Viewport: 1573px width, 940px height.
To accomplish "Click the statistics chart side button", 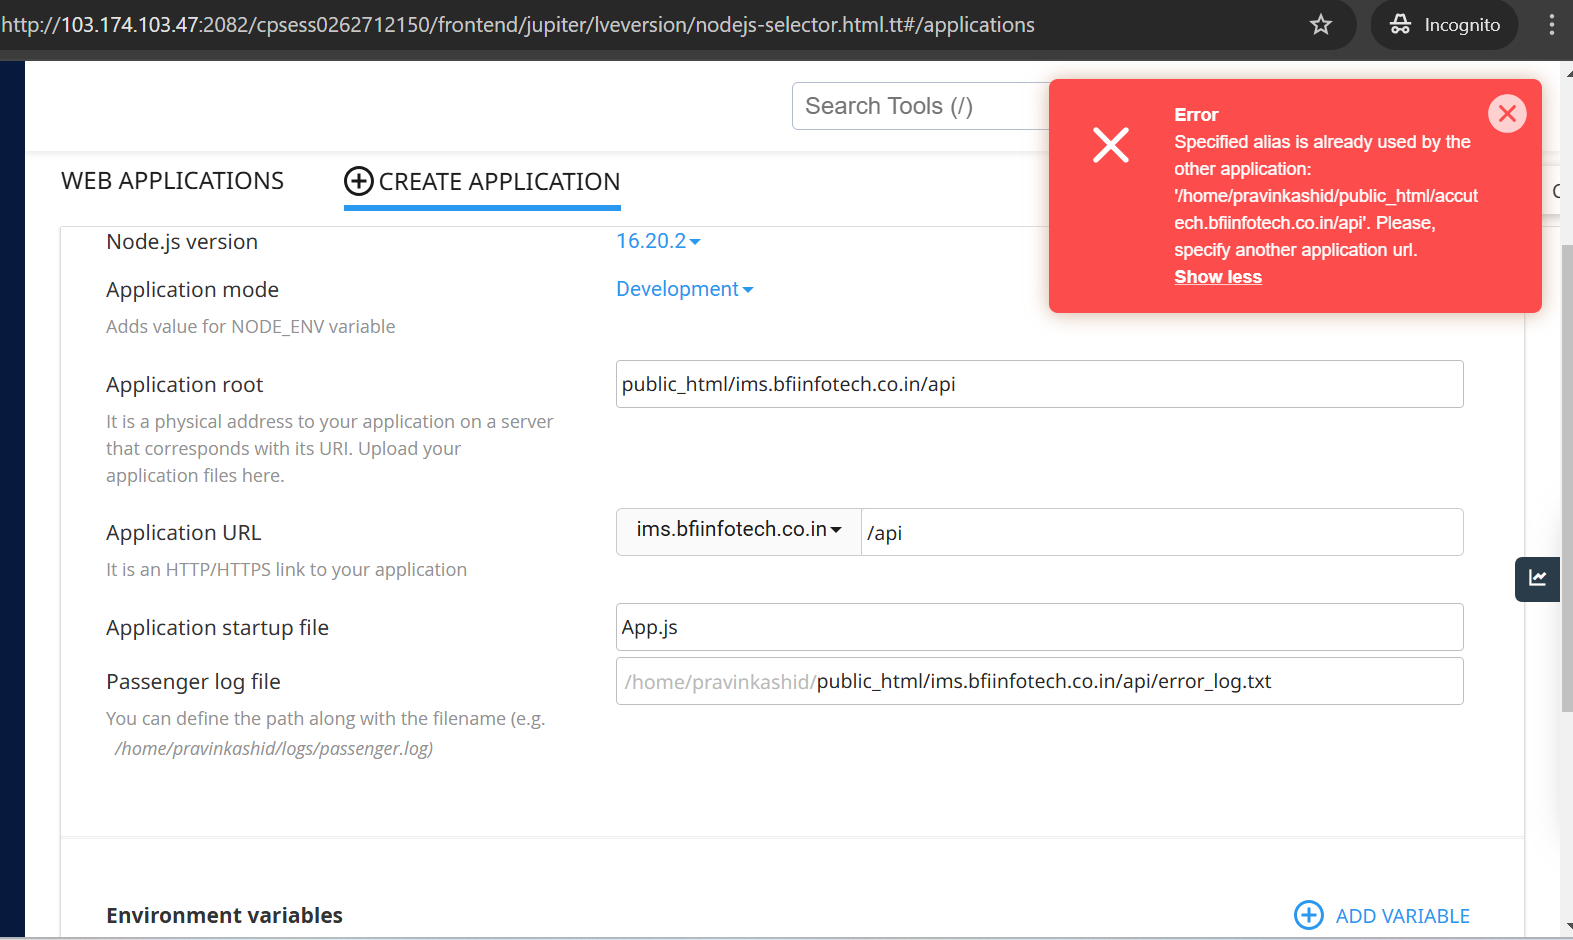I will pos(1537,579).
